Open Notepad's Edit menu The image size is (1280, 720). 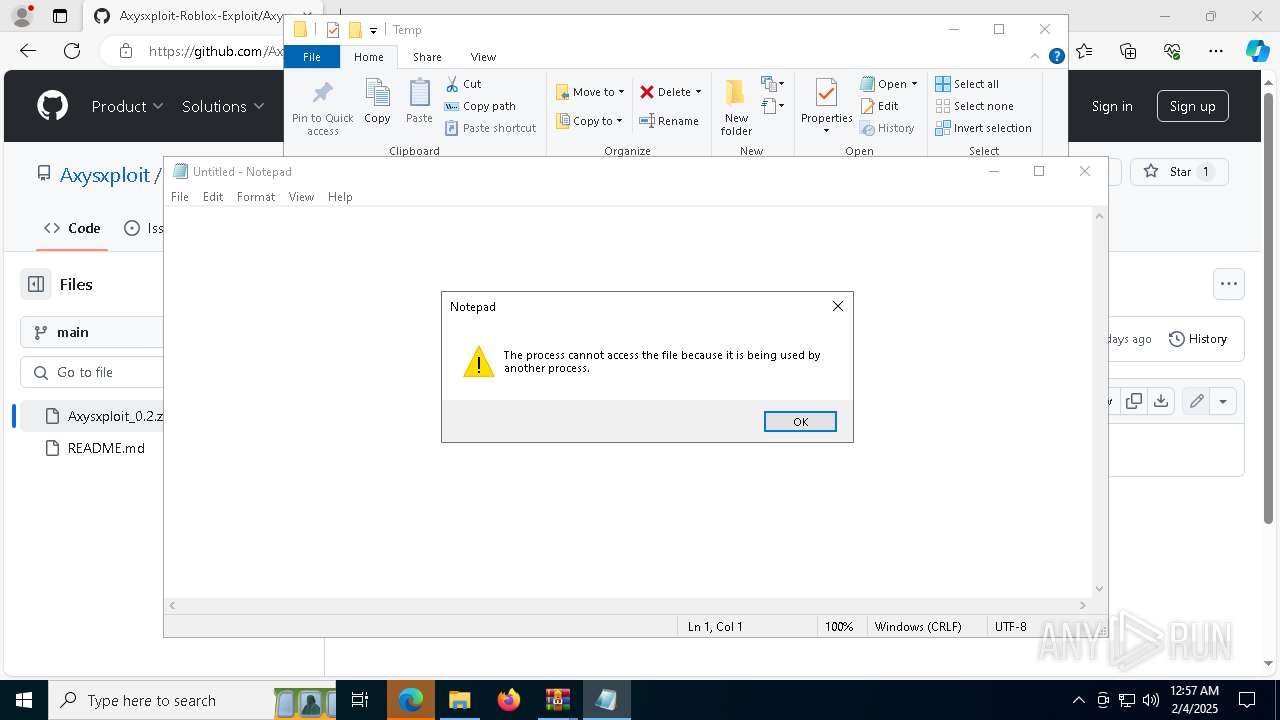pos(213,197)
